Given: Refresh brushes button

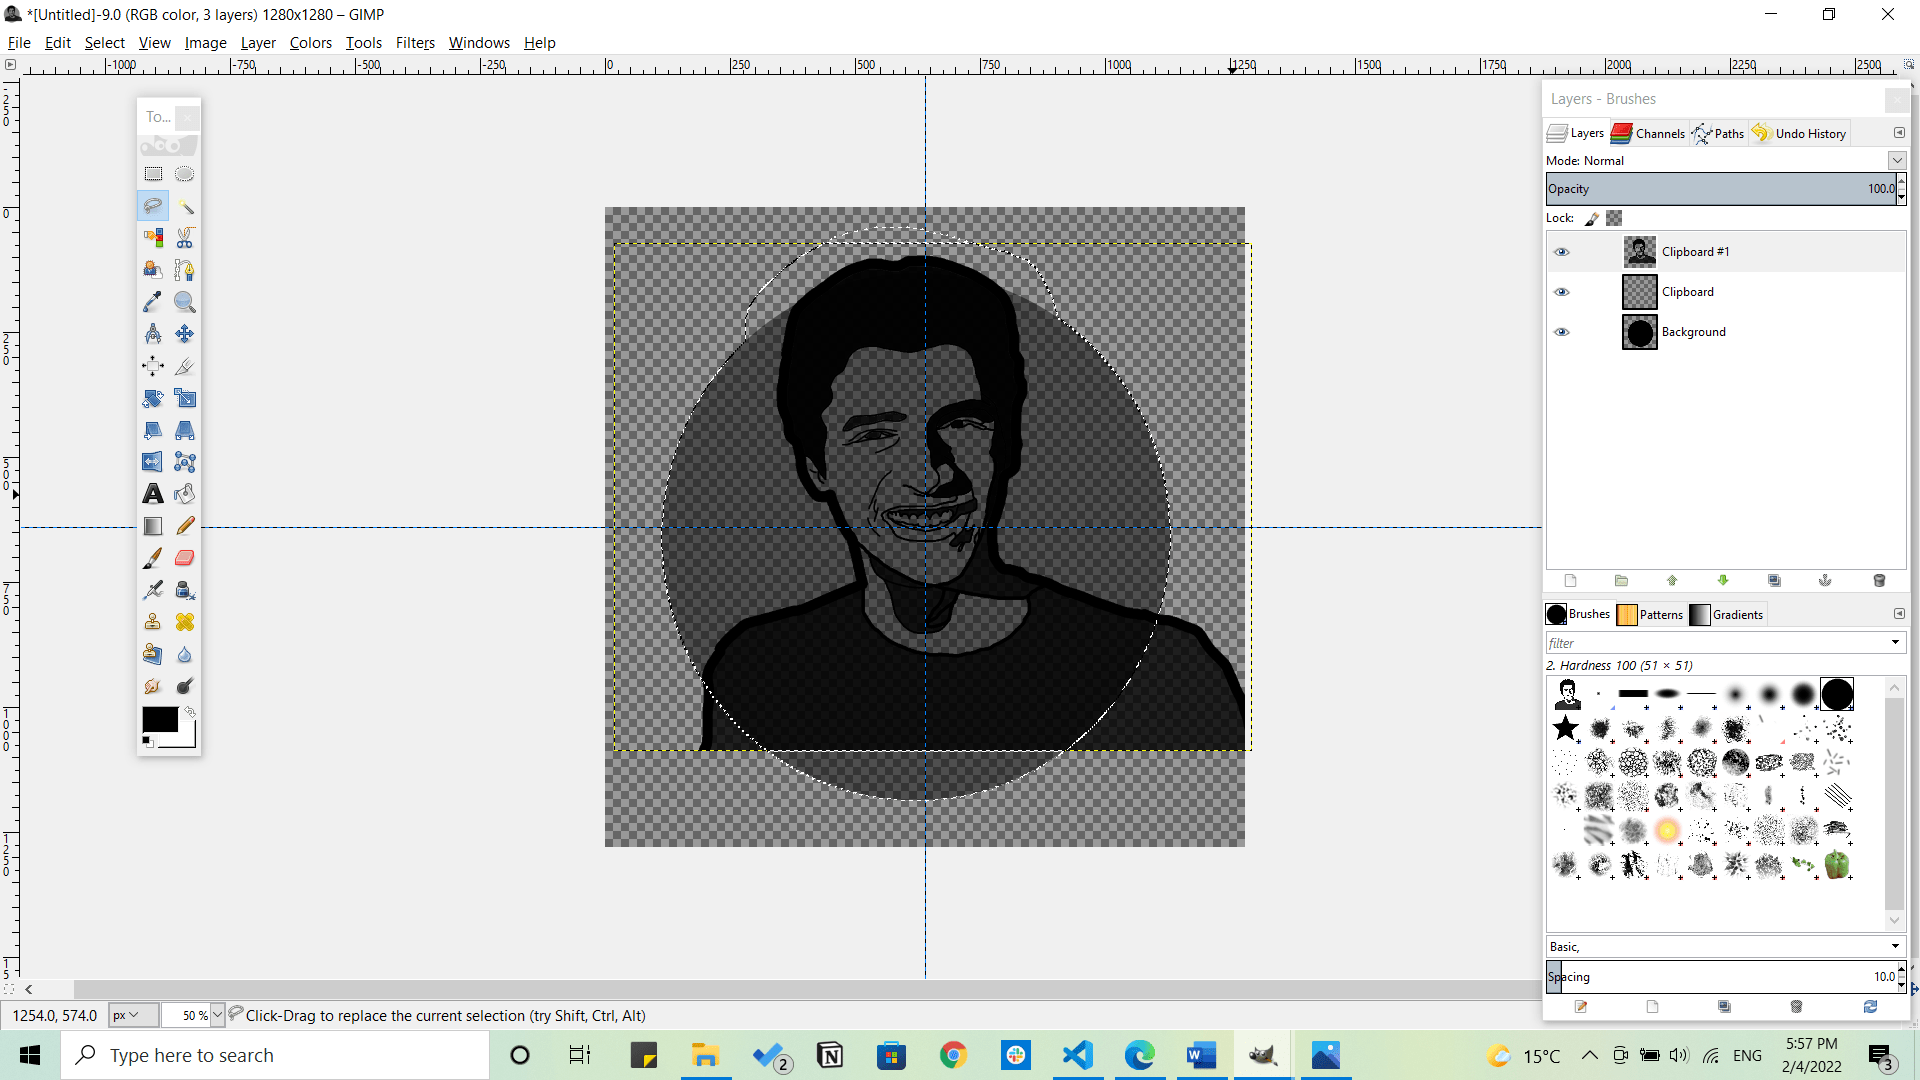Looking at the screenshot, I should [x=1870, y=1007].
